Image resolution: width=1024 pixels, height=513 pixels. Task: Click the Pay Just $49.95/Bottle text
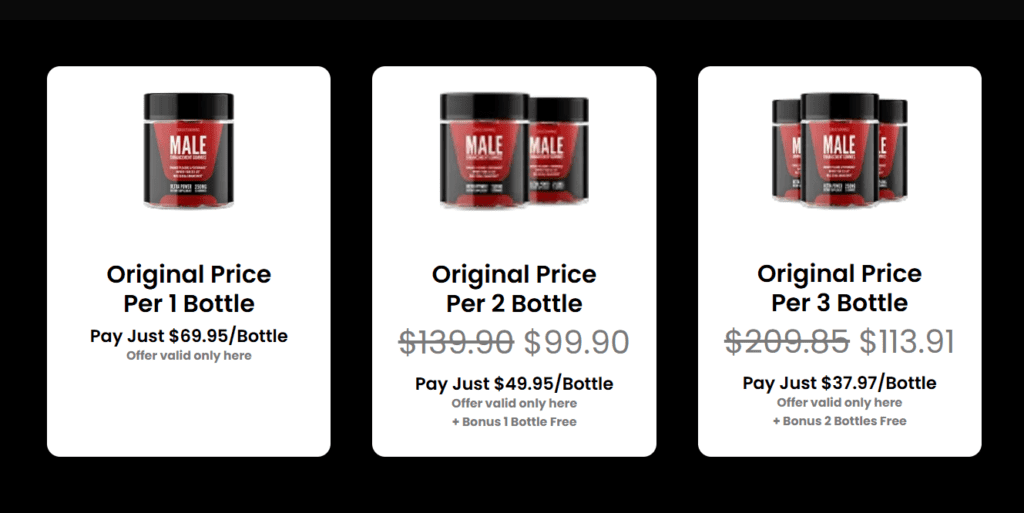(x=514, y=383)
